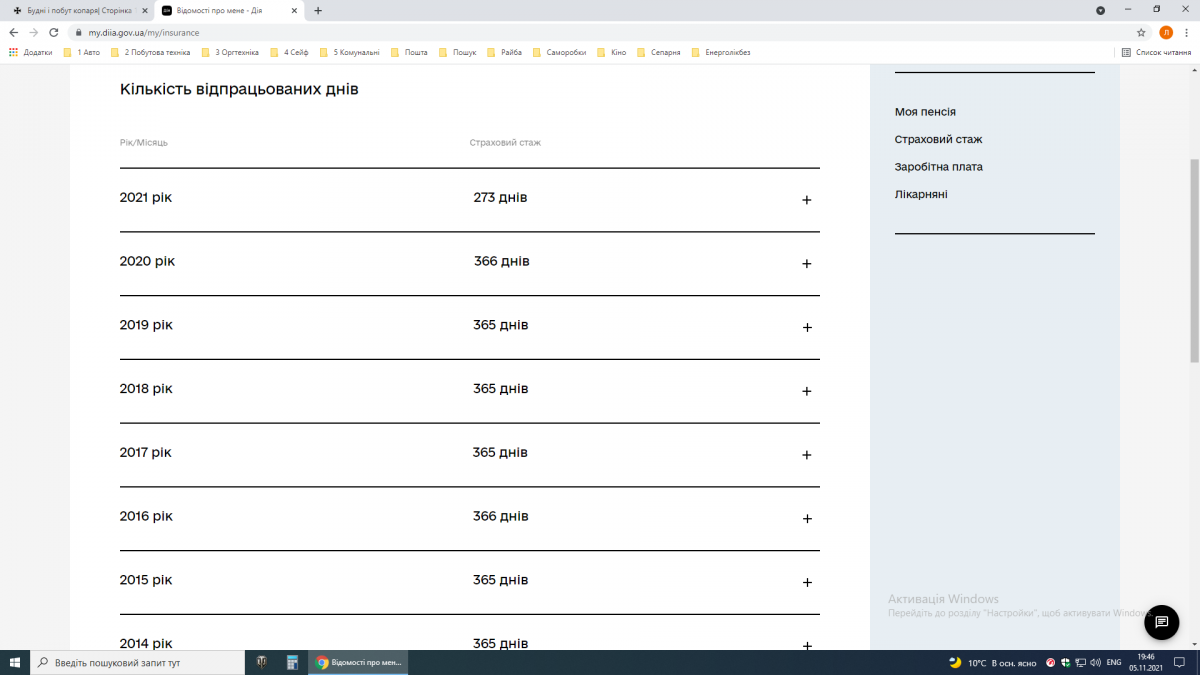Expand the 2016 рік row
This screenshot has width=1200, height=675.
pyautogui.click(x=806, y=519)
